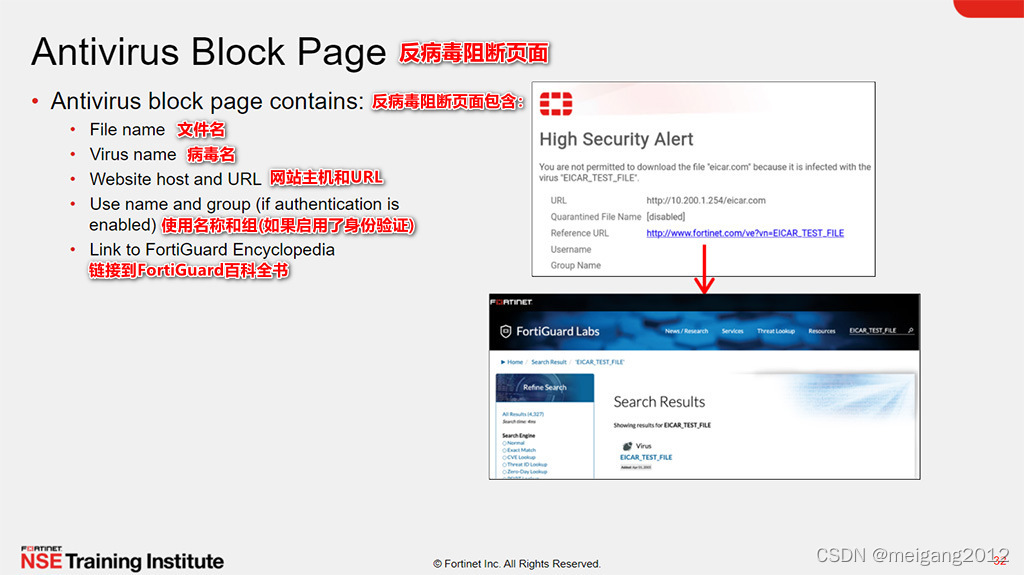
Task: Click the Fortinet red logo in alert page
Action: click(x=556, y=104)
